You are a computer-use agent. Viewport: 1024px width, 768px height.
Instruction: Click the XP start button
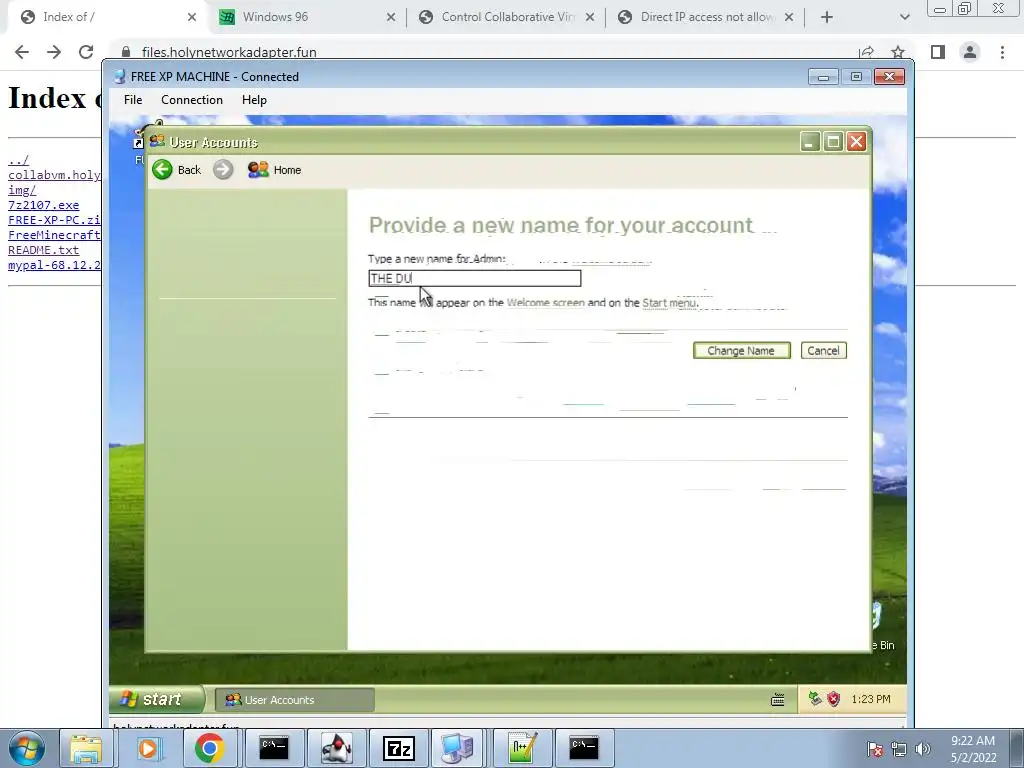[x=157, y=699]
